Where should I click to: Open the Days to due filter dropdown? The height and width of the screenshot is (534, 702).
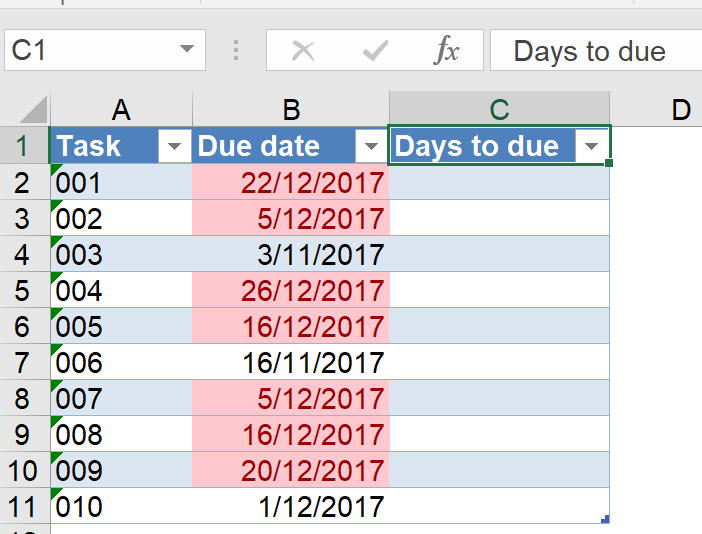pos(591,147)
